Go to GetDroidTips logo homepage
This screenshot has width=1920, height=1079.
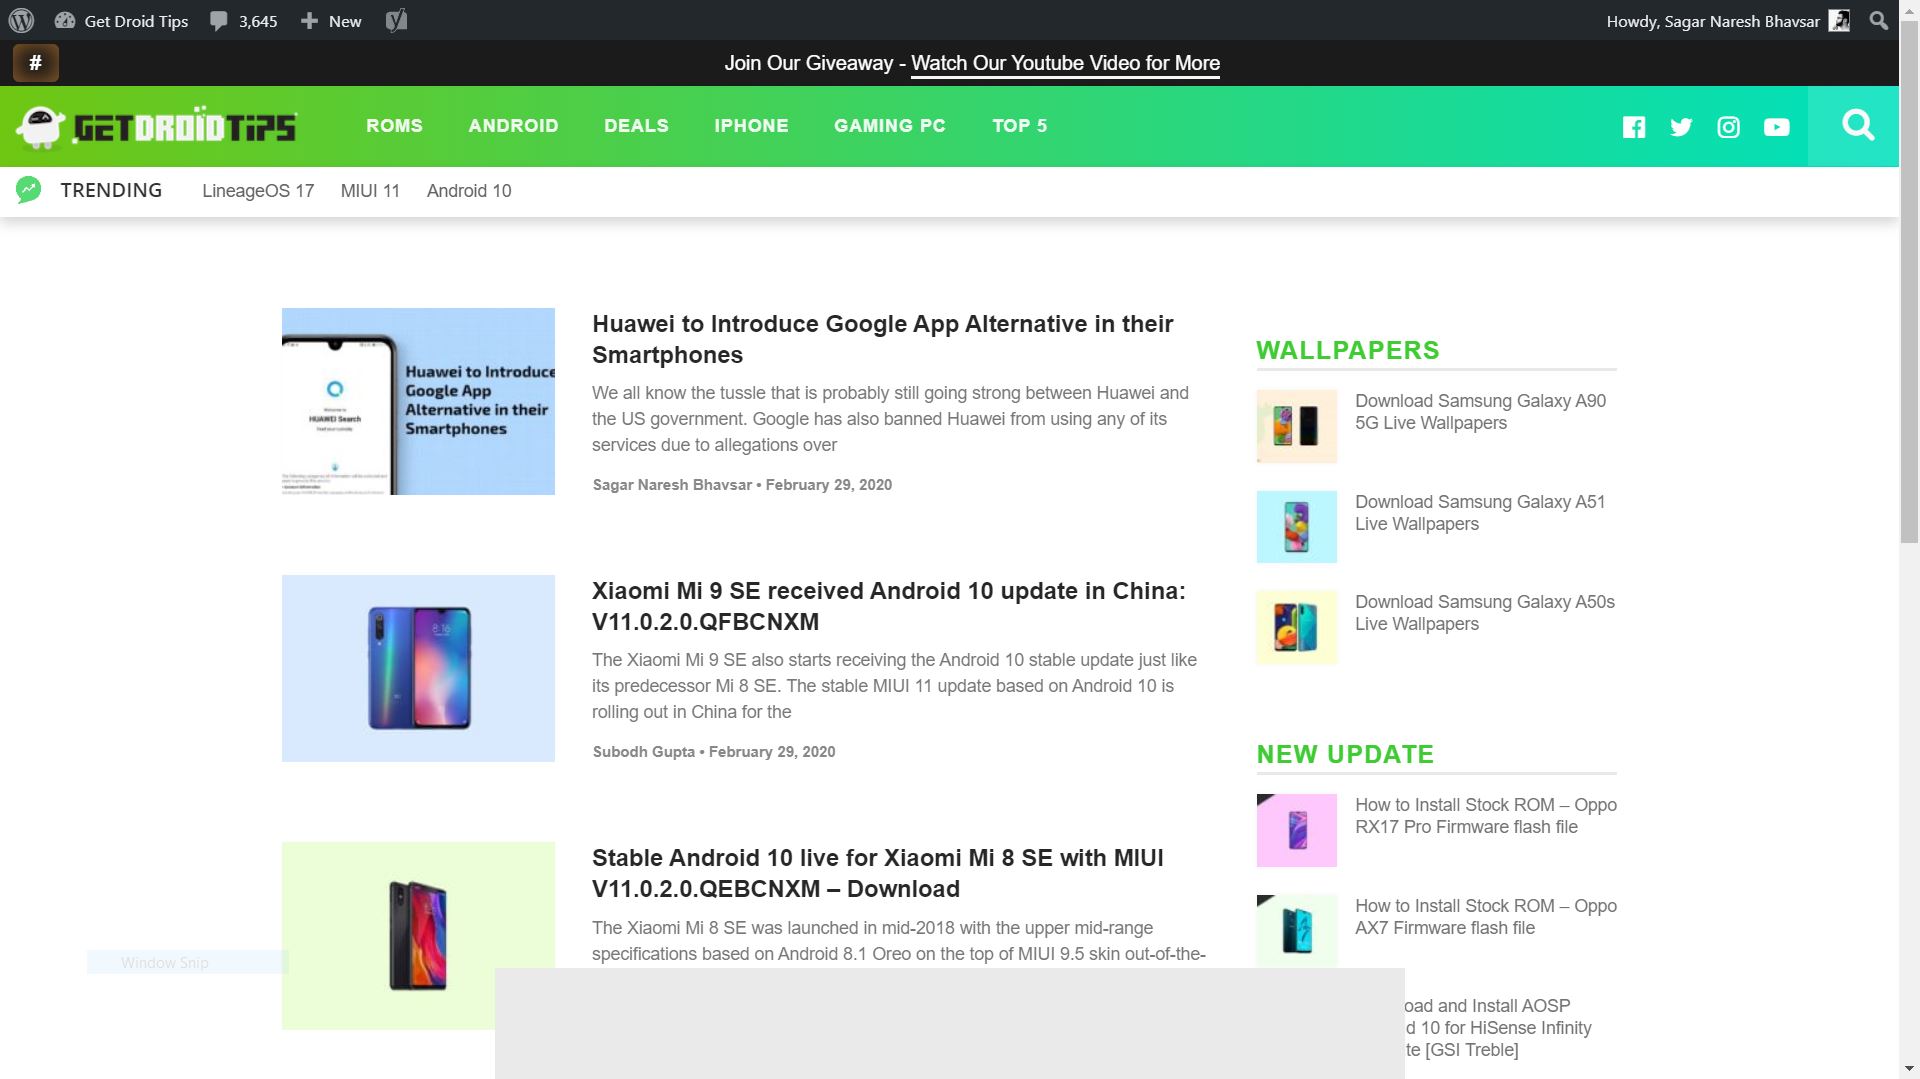tap(156, 127)
